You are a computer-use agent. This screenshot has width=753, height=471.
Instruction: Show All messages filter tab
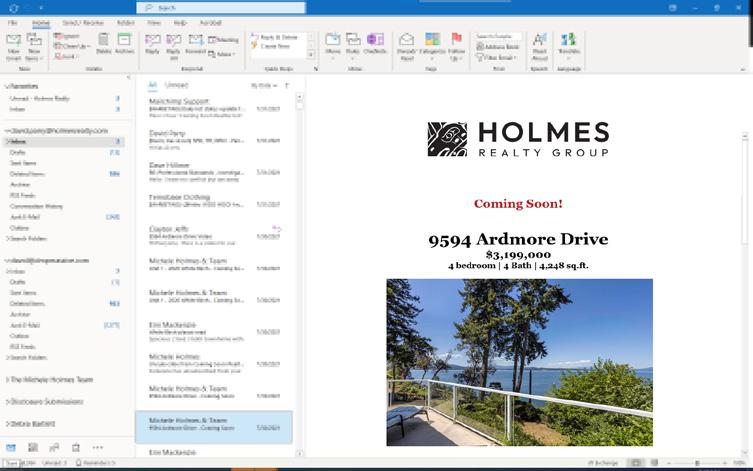[152, 85]
